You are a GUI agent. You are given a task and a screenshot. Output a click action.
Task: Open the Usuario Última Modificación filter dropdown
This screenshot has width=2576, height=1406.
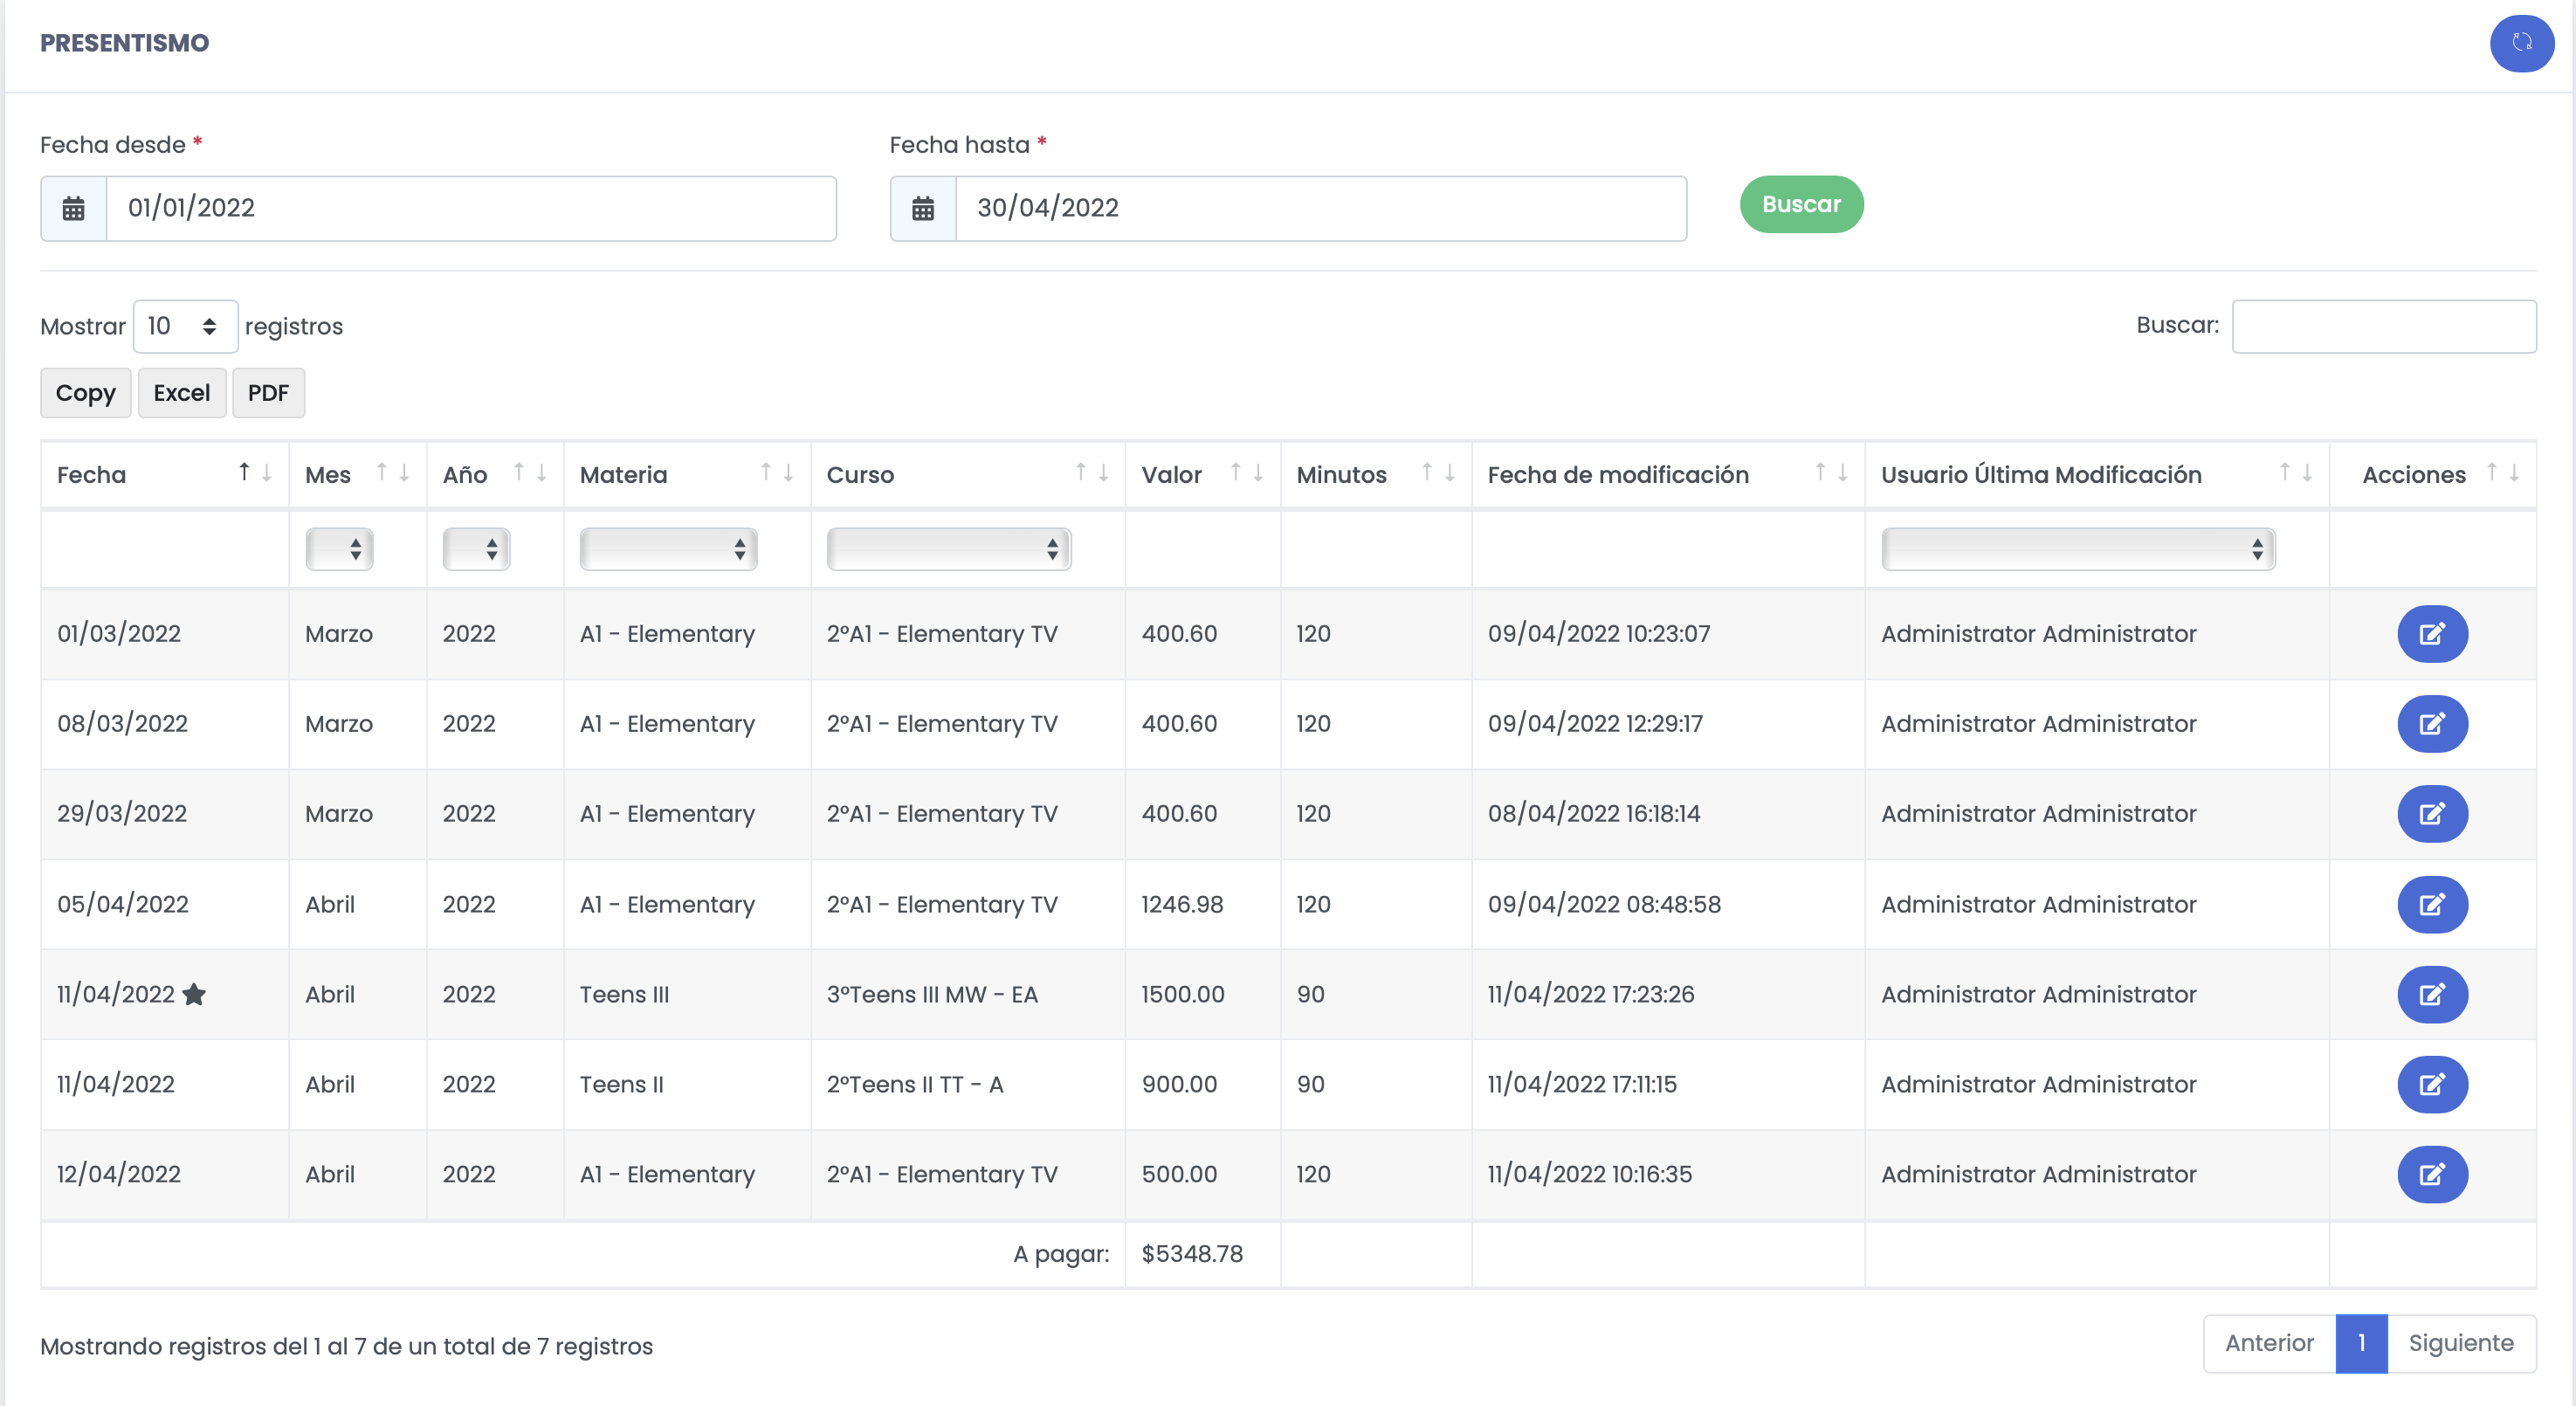(x=2078, y=549)
